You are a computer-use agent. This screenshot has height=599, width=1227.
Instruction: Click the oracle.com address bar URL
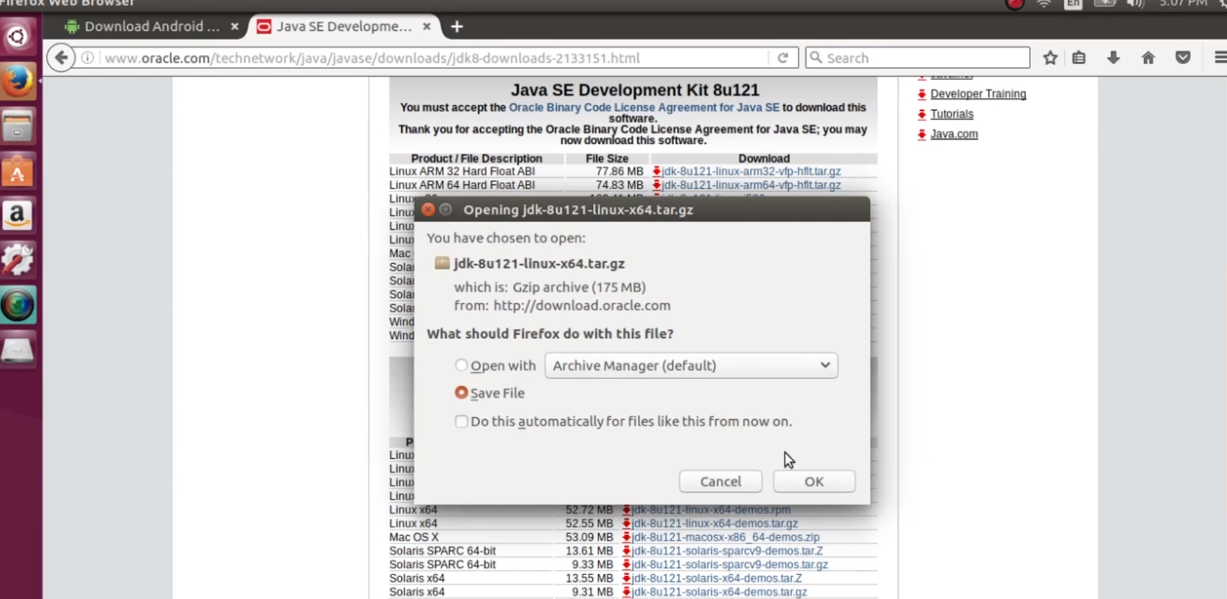(372, 58)
